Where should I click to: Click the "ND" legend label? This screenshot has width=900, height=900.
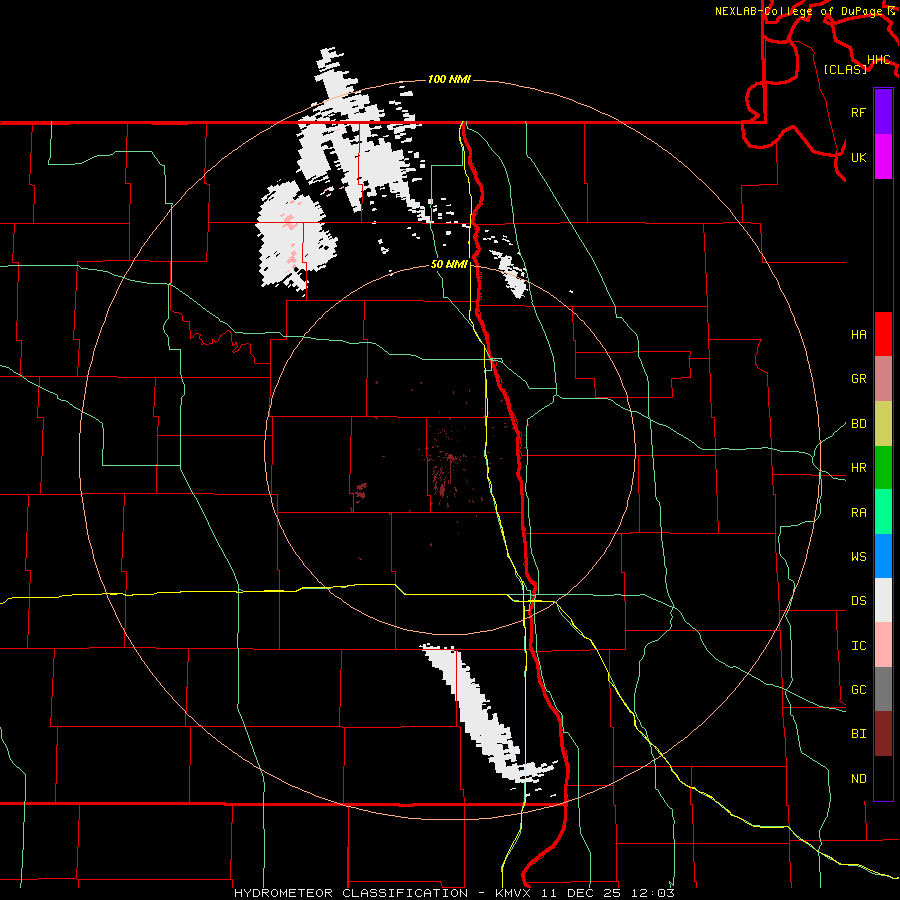(x=858, y=779)
